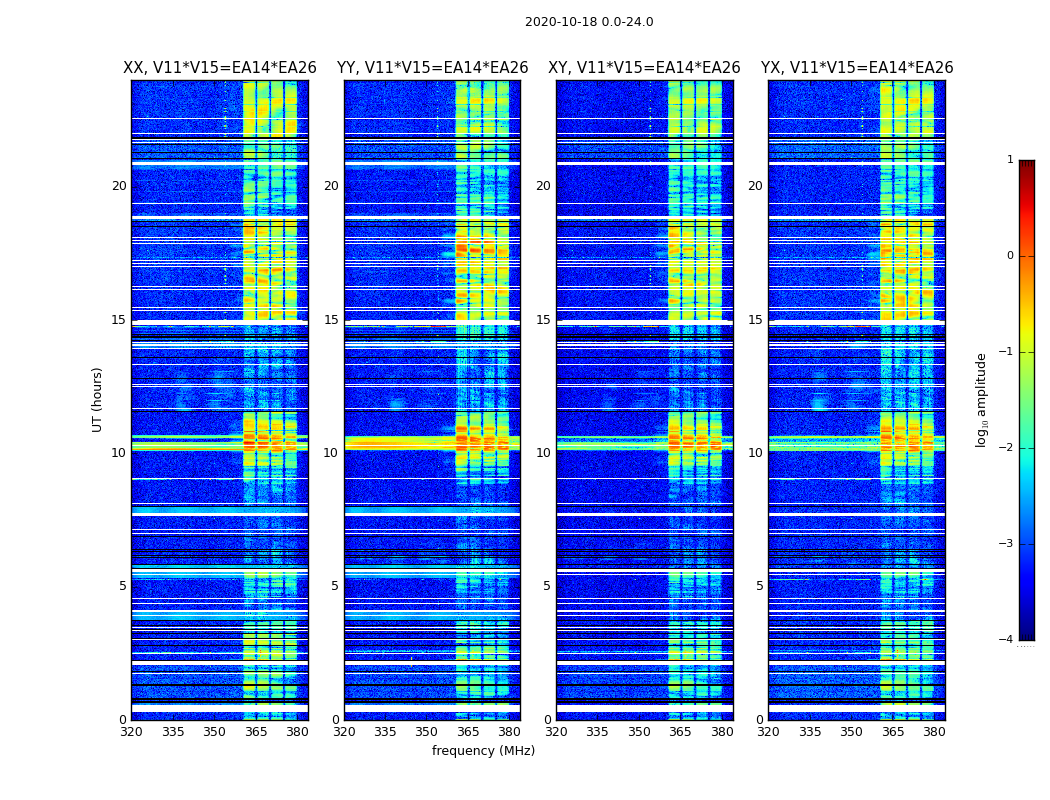
Task: Click the 380 MHz tick label under the YY panel
Action: coord(510,732)
